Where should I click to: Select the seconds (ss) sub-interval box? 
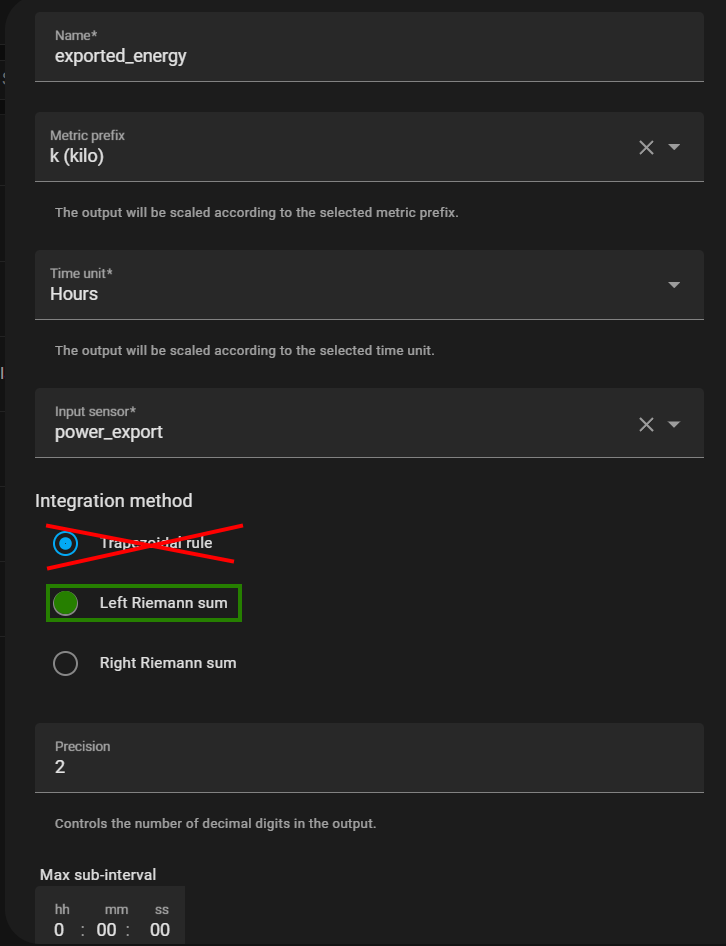pos(160,930)
